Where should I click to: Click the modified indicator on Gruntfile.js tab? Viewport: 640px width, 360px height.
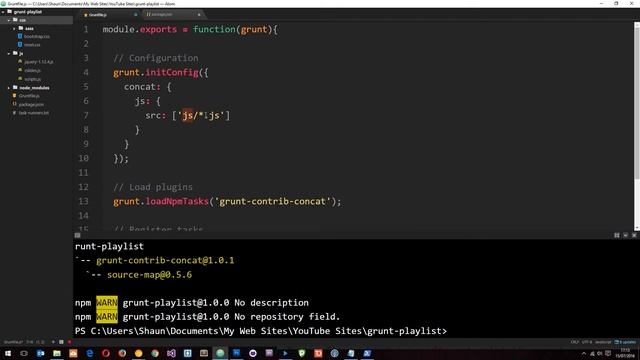(x=136, y=15)
